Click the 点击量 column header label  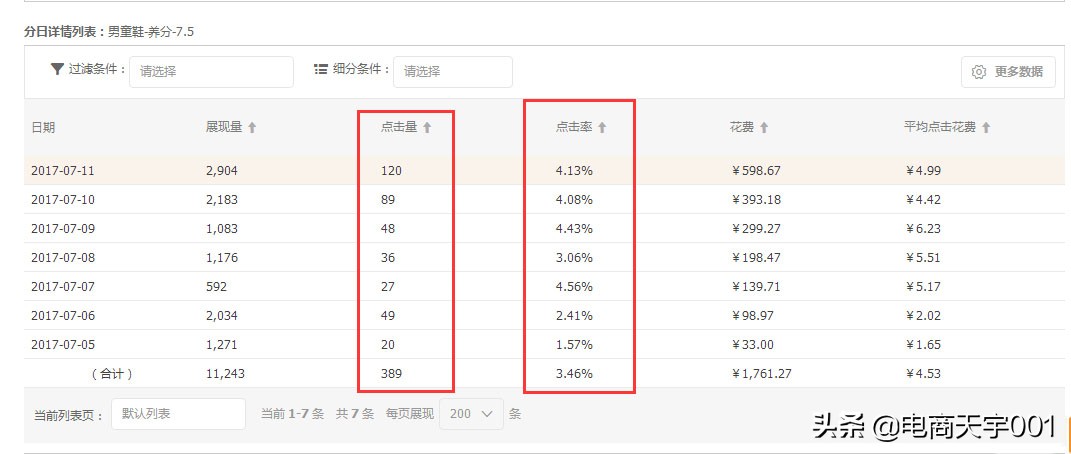[399, 127]
